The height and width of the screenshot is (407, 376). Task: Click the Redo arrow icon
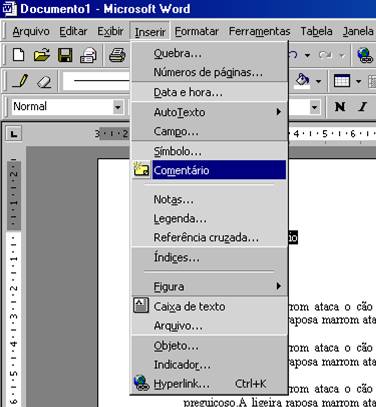tap(326, 55)
